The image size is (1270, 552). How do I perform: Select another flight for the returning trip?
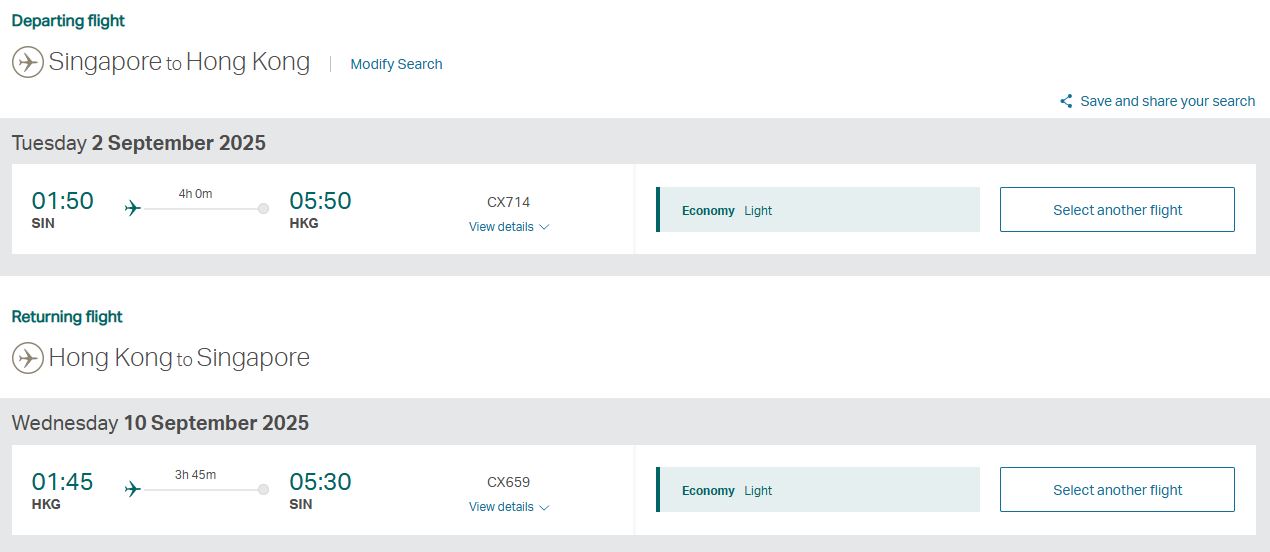click(1117, 490)
